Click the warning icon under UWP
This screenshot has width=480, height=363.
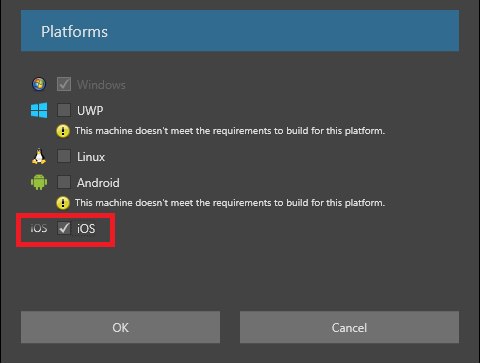coord(63,131)
